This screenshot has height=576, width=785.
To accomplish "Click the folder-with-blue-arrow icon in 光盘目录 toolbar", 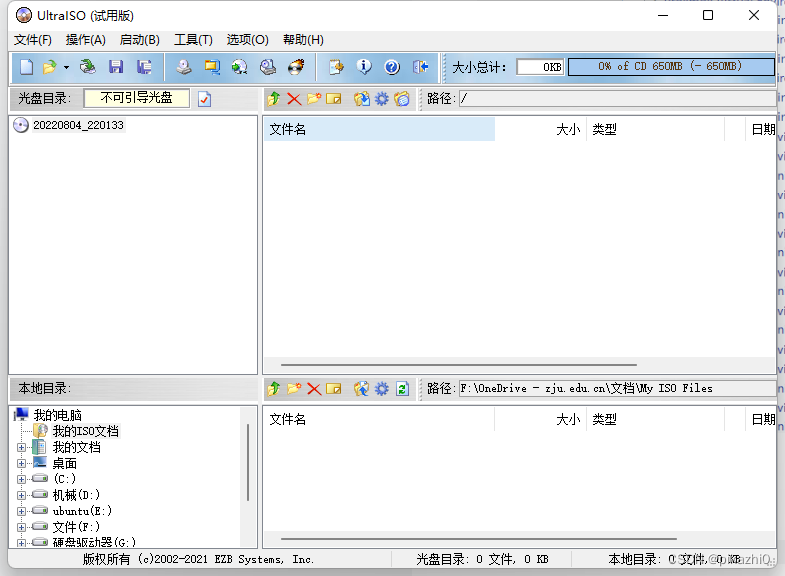I will pos(361,99).
